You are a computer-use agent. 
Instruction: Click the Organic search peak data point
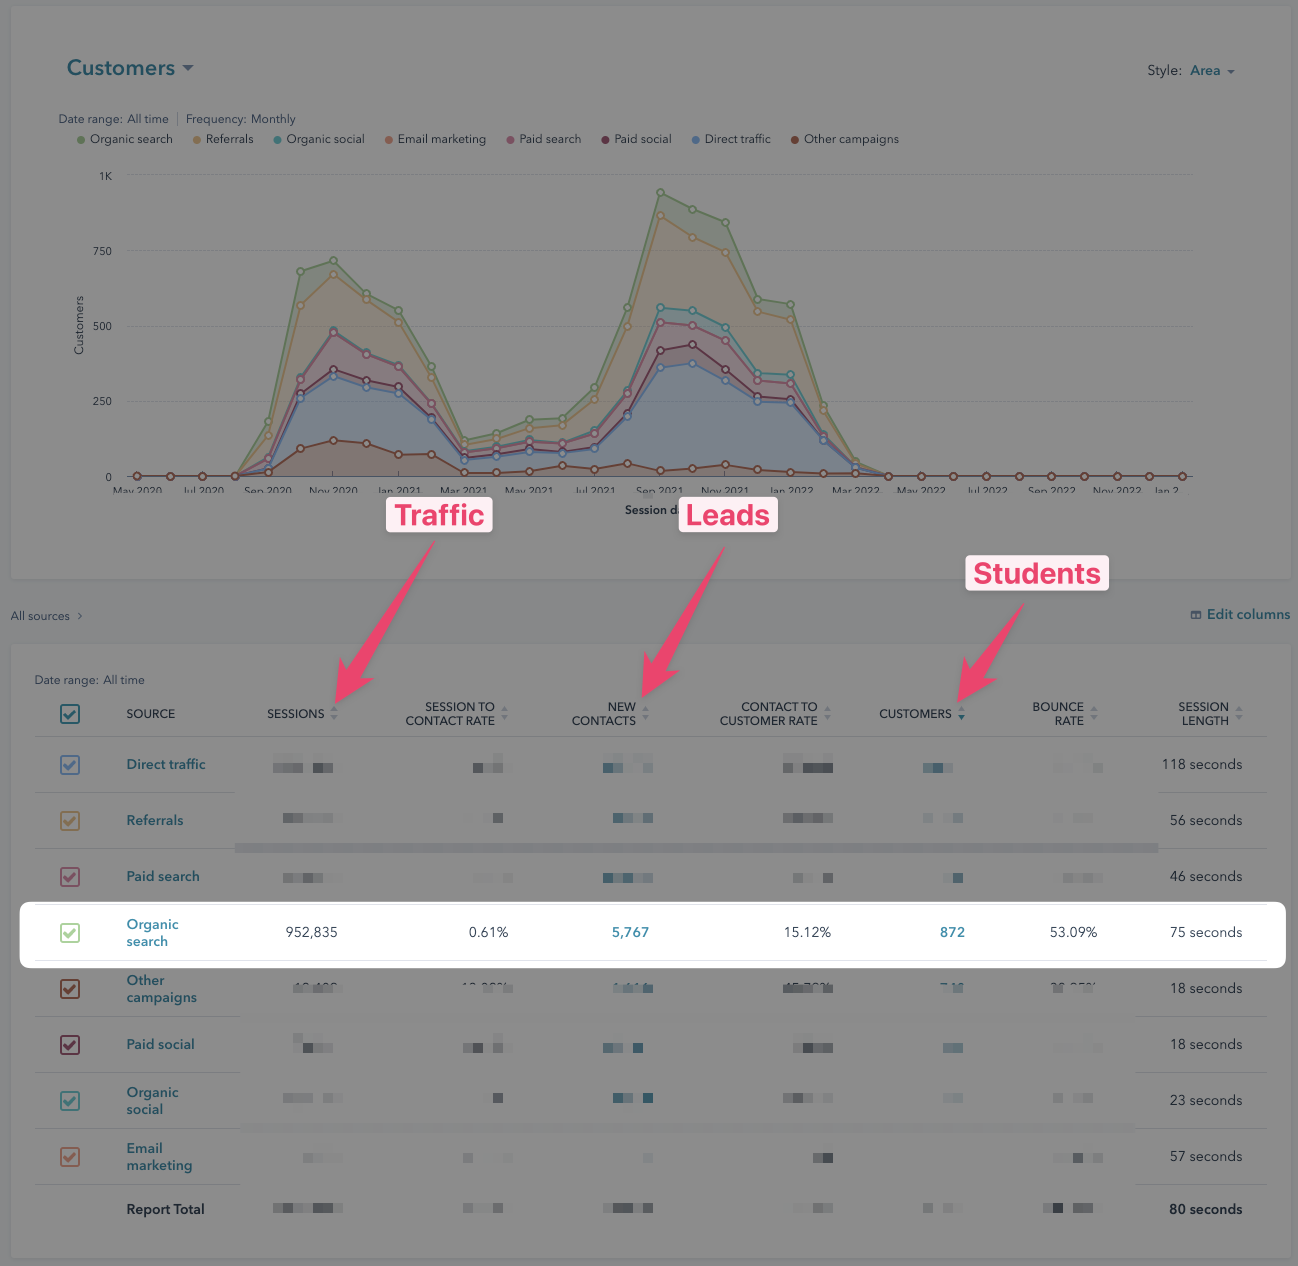(x=660, y=192)
